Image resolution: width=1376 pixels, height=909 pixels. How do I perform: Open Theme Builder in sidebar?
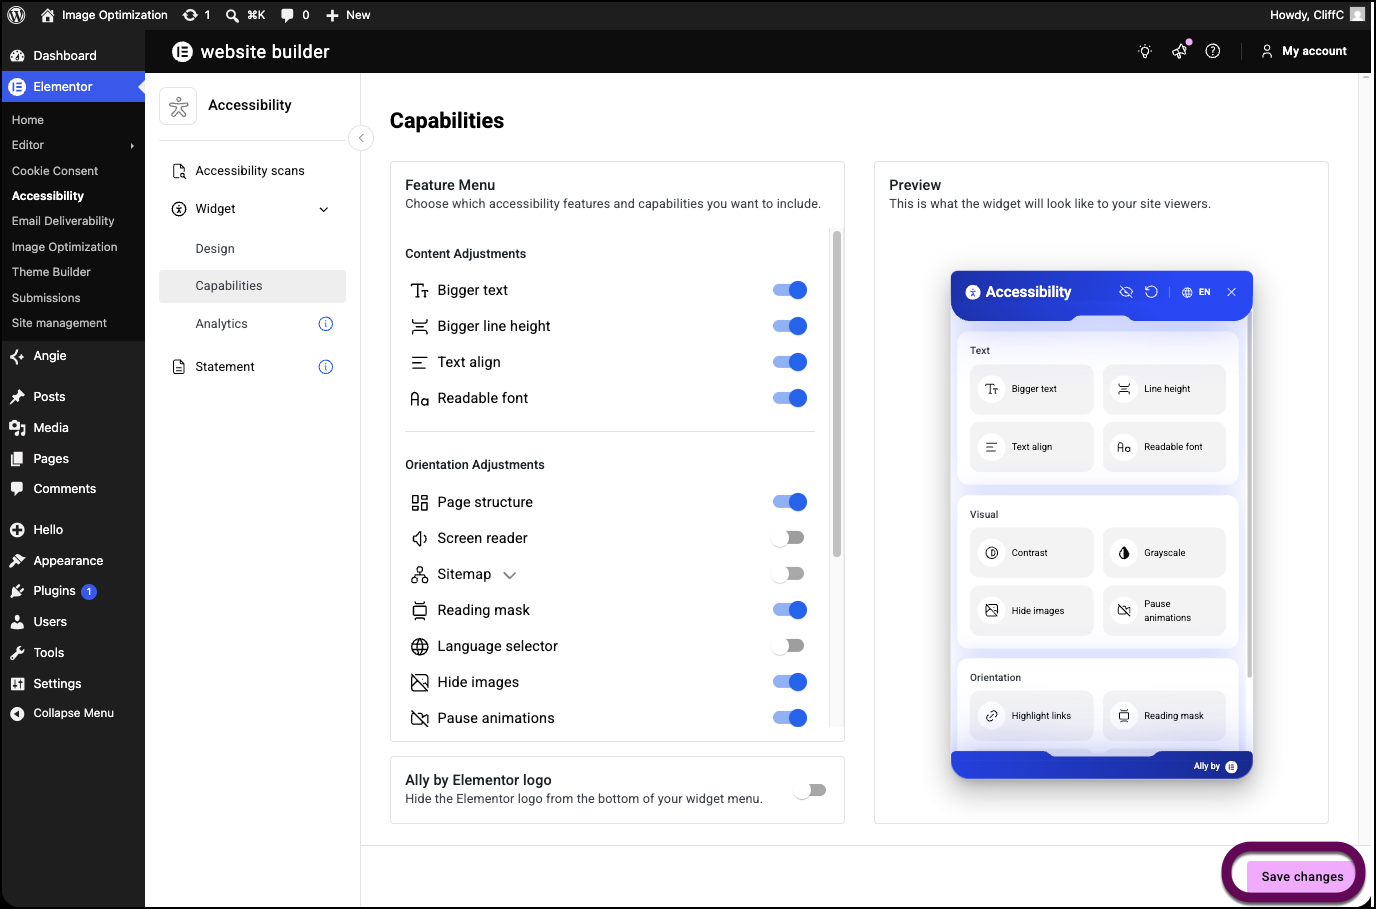tap(51, 272)
